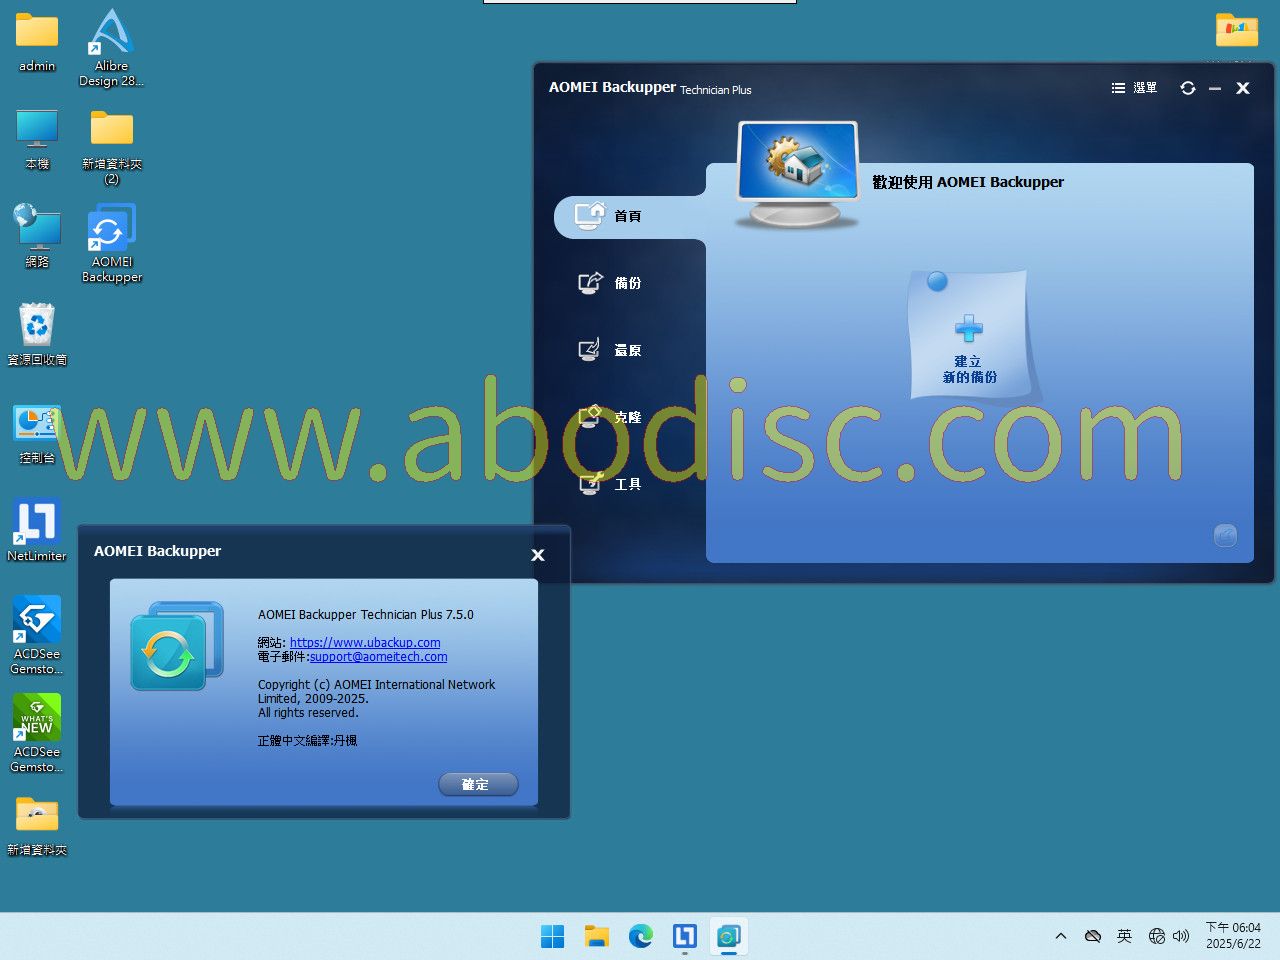
Task: Launch Microsoft Edge from the taskbar
Action: click(x=641, y=936)
